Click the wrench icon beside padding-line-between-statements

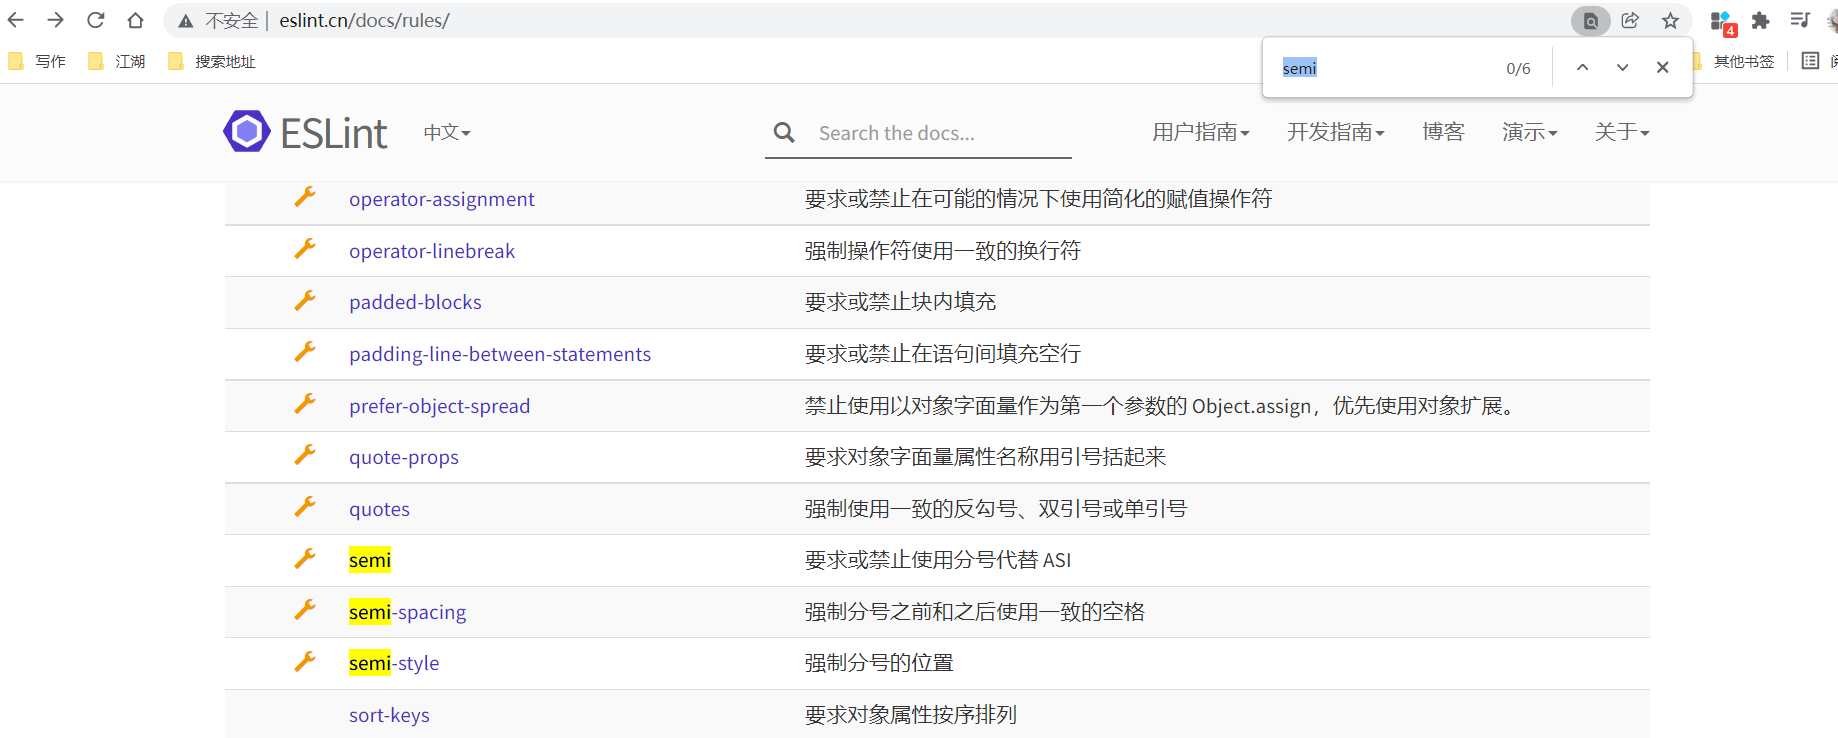coord(305,352)
